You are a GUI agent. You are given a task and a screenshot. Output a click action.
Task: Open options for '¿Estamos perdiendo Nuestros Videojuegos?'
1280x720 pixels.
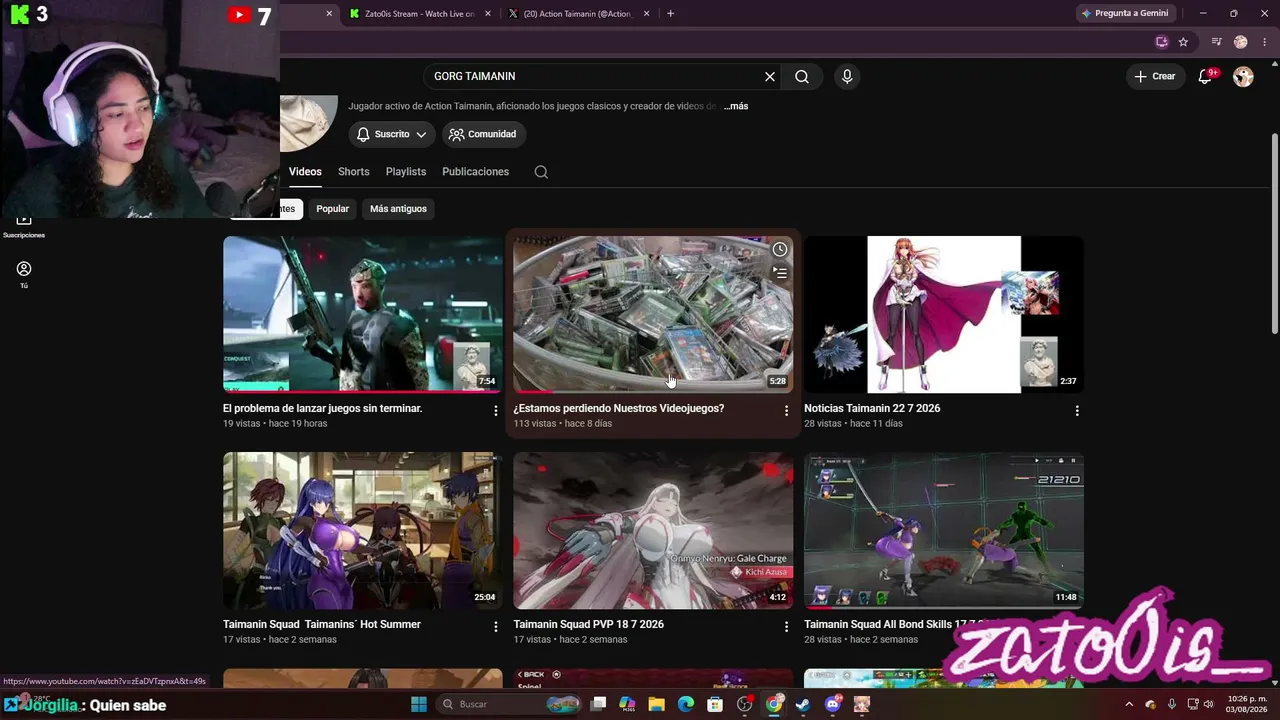click(x=786, y=410)
